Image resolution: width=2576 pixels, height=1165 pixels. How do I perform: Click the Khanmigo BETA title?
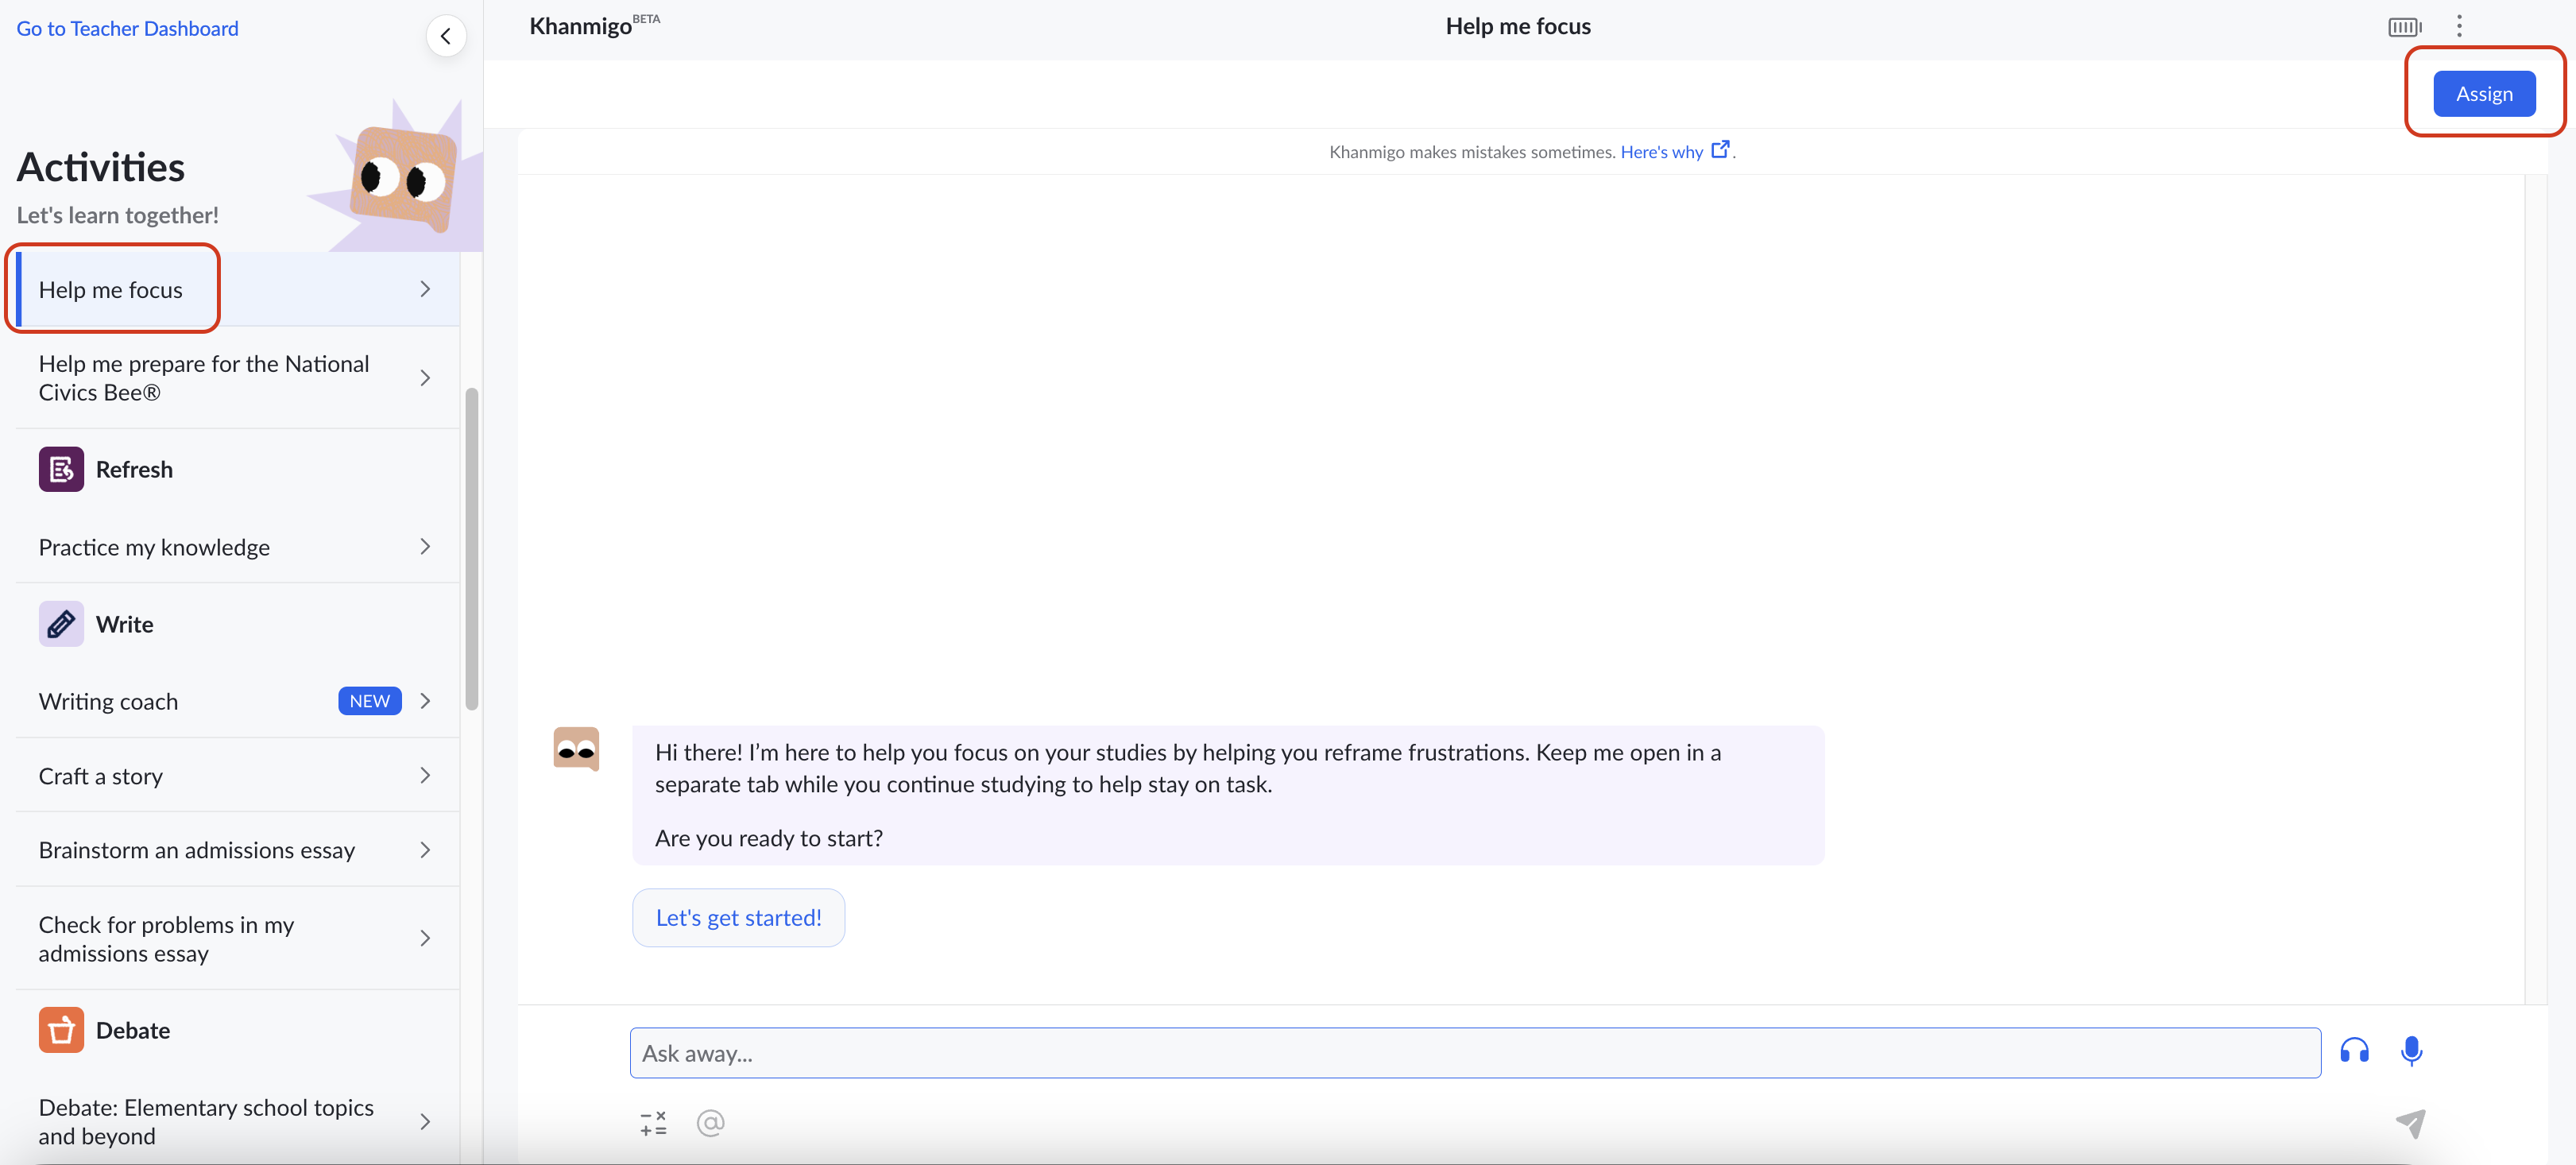(594, 25)
